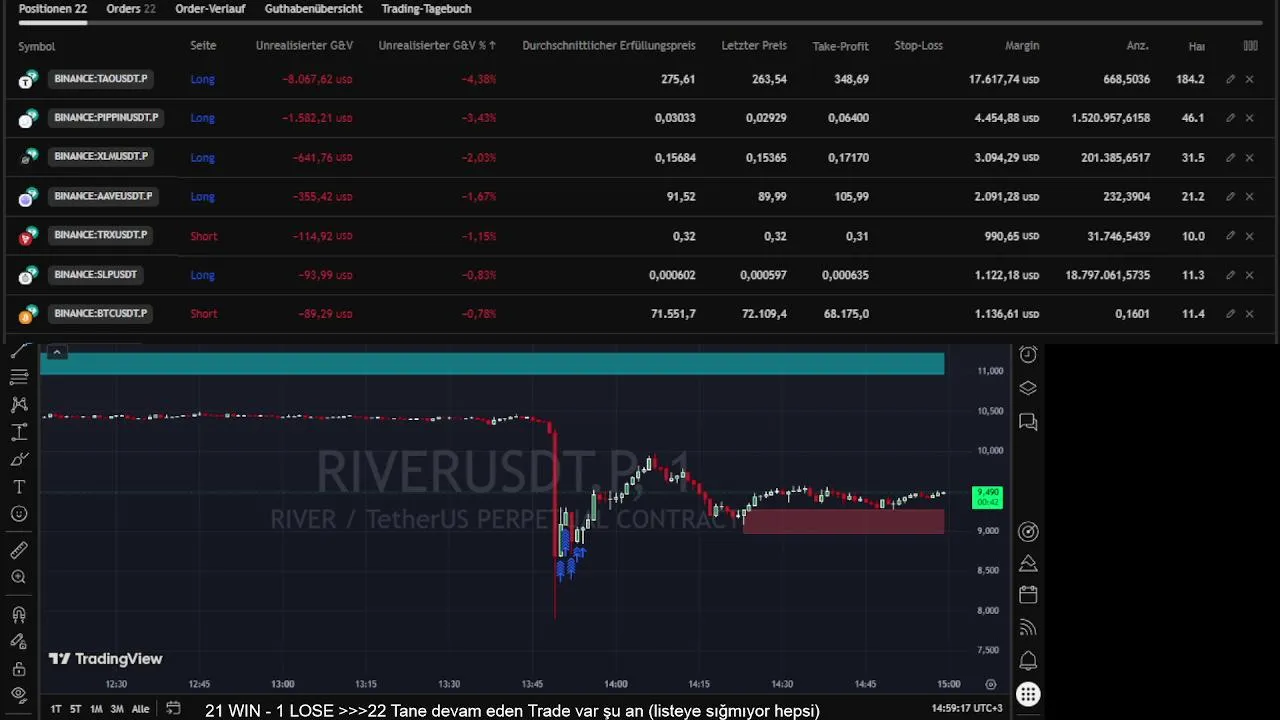Select the BINANCE:BTCUSDT.P symbol

[x=101, y=314]
